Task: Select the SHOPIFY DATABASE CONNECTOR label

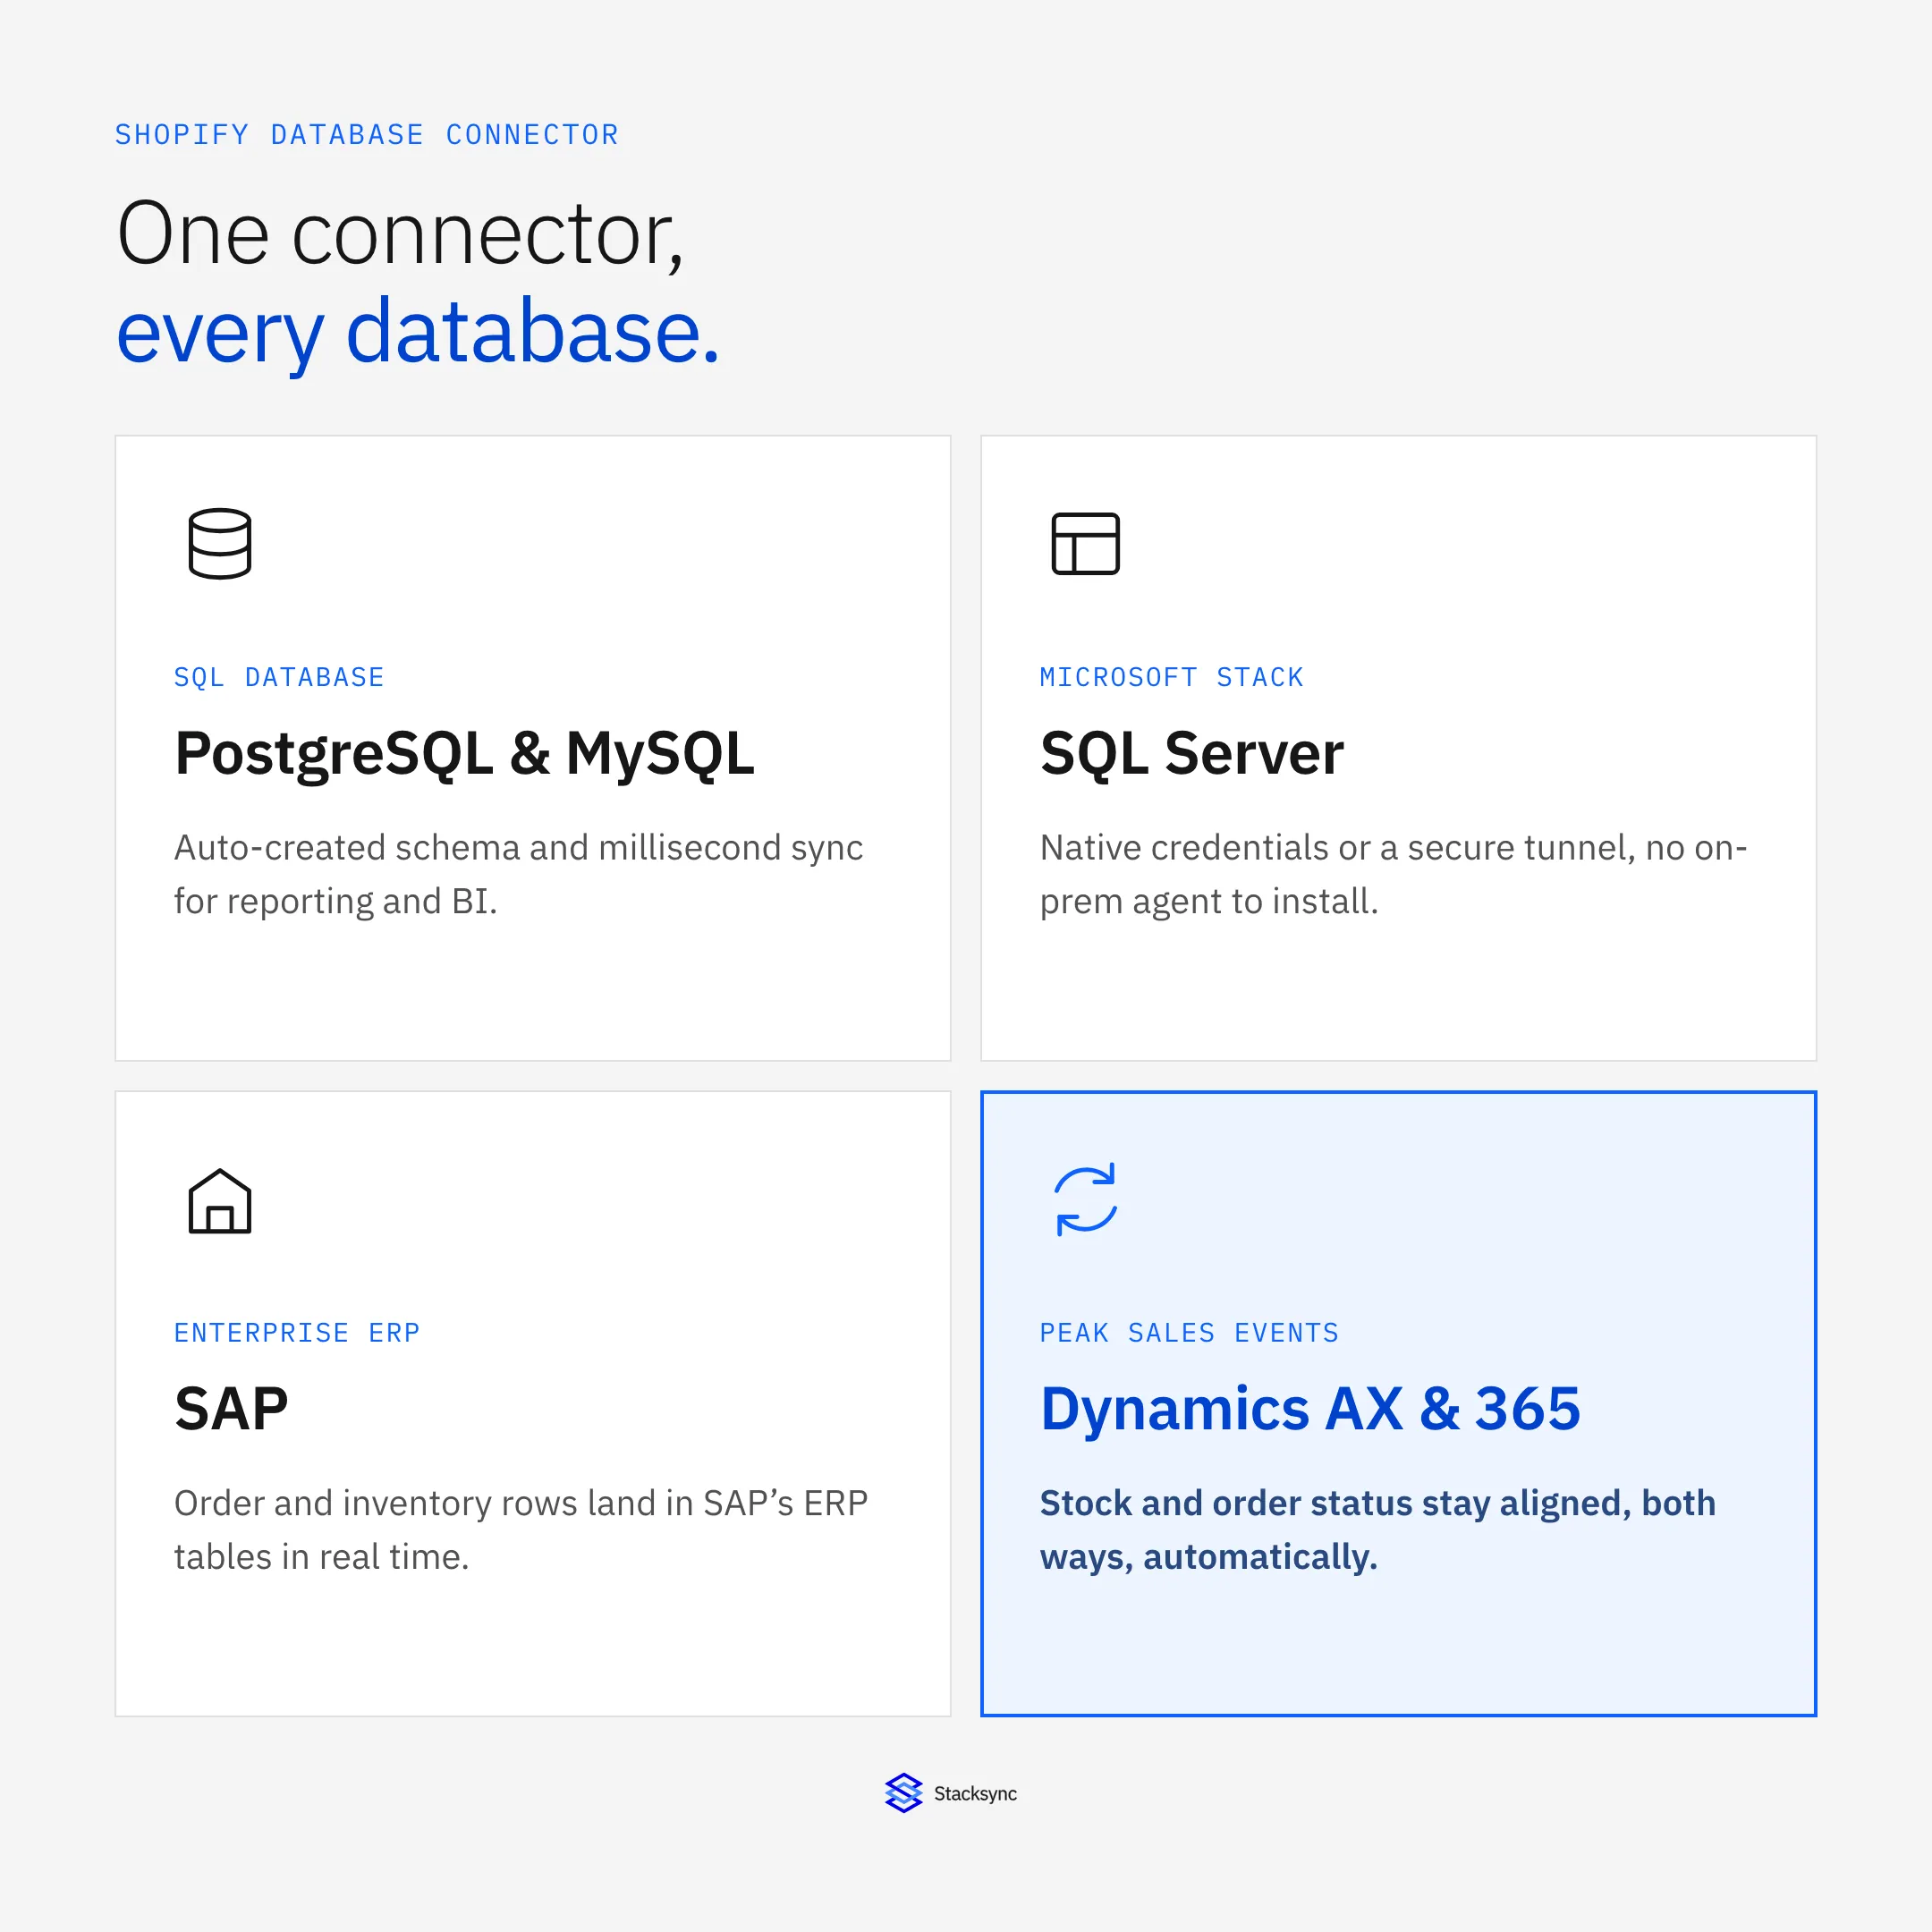Action: coord(367,134)
